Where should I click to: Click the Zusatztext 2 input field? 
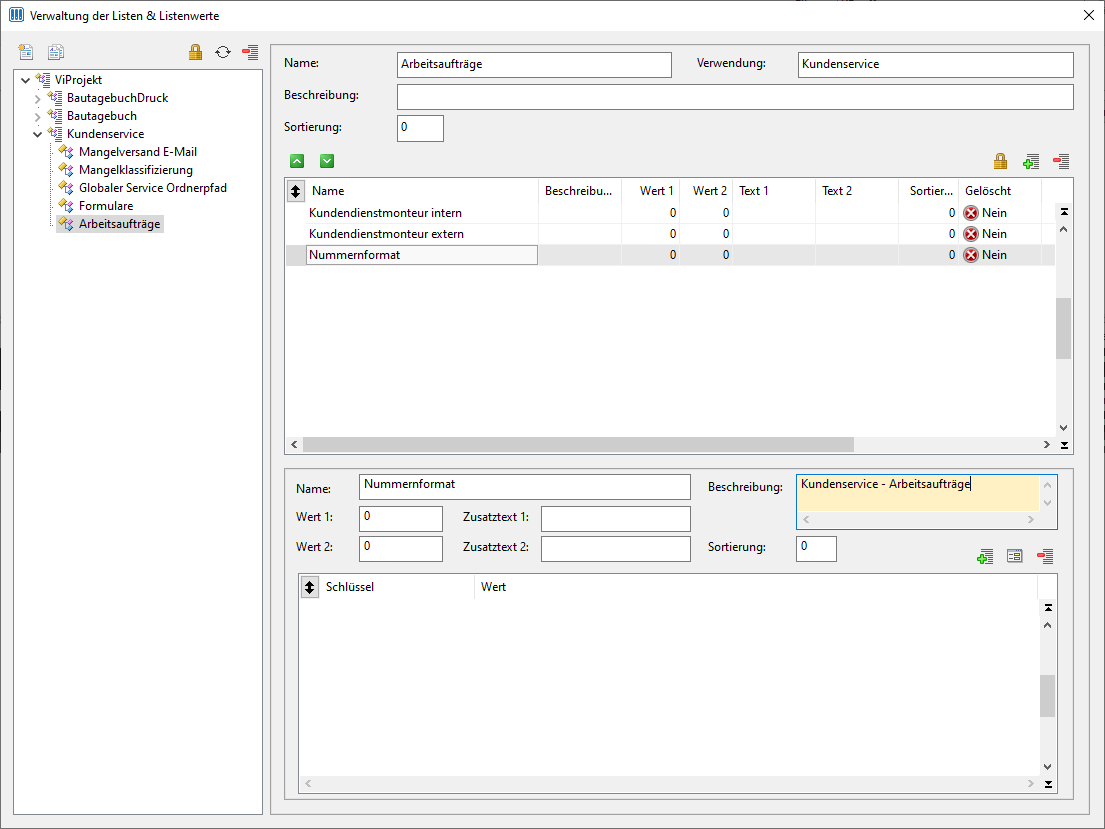pos(615,548)
